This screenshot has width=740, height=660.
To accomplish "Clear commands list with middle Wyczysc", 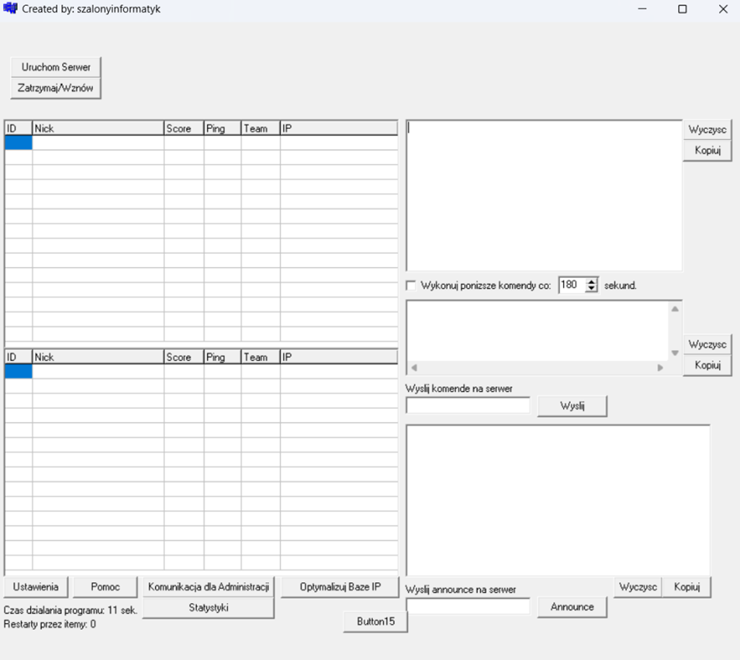I will pyautogui.click(x=707, y=345).
